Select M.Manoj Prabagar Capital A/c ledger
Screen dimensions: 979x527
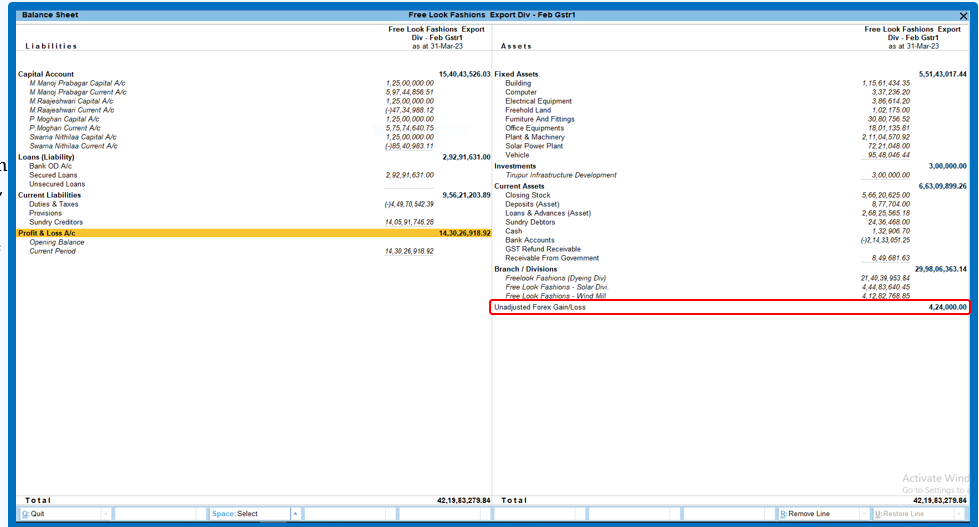click(77, 83)
